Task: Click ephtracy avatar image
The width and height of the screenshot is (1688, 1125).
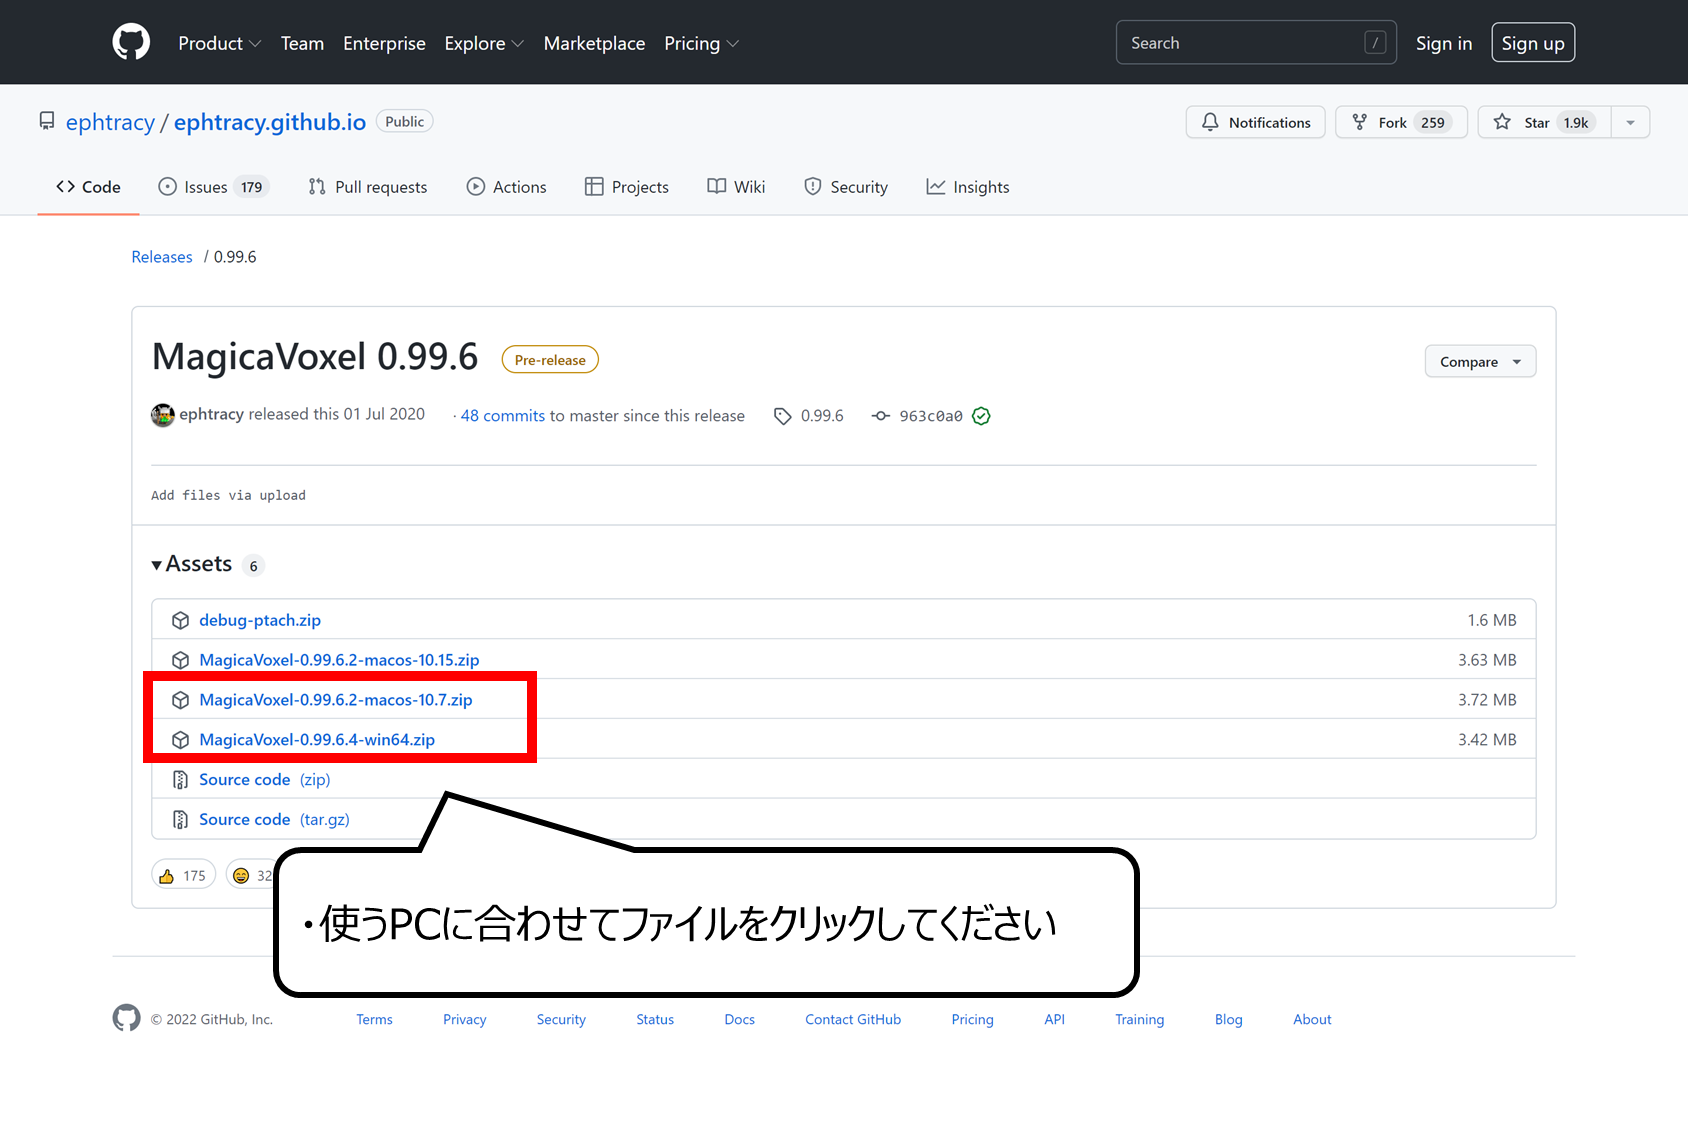Action: click(163, 415)
